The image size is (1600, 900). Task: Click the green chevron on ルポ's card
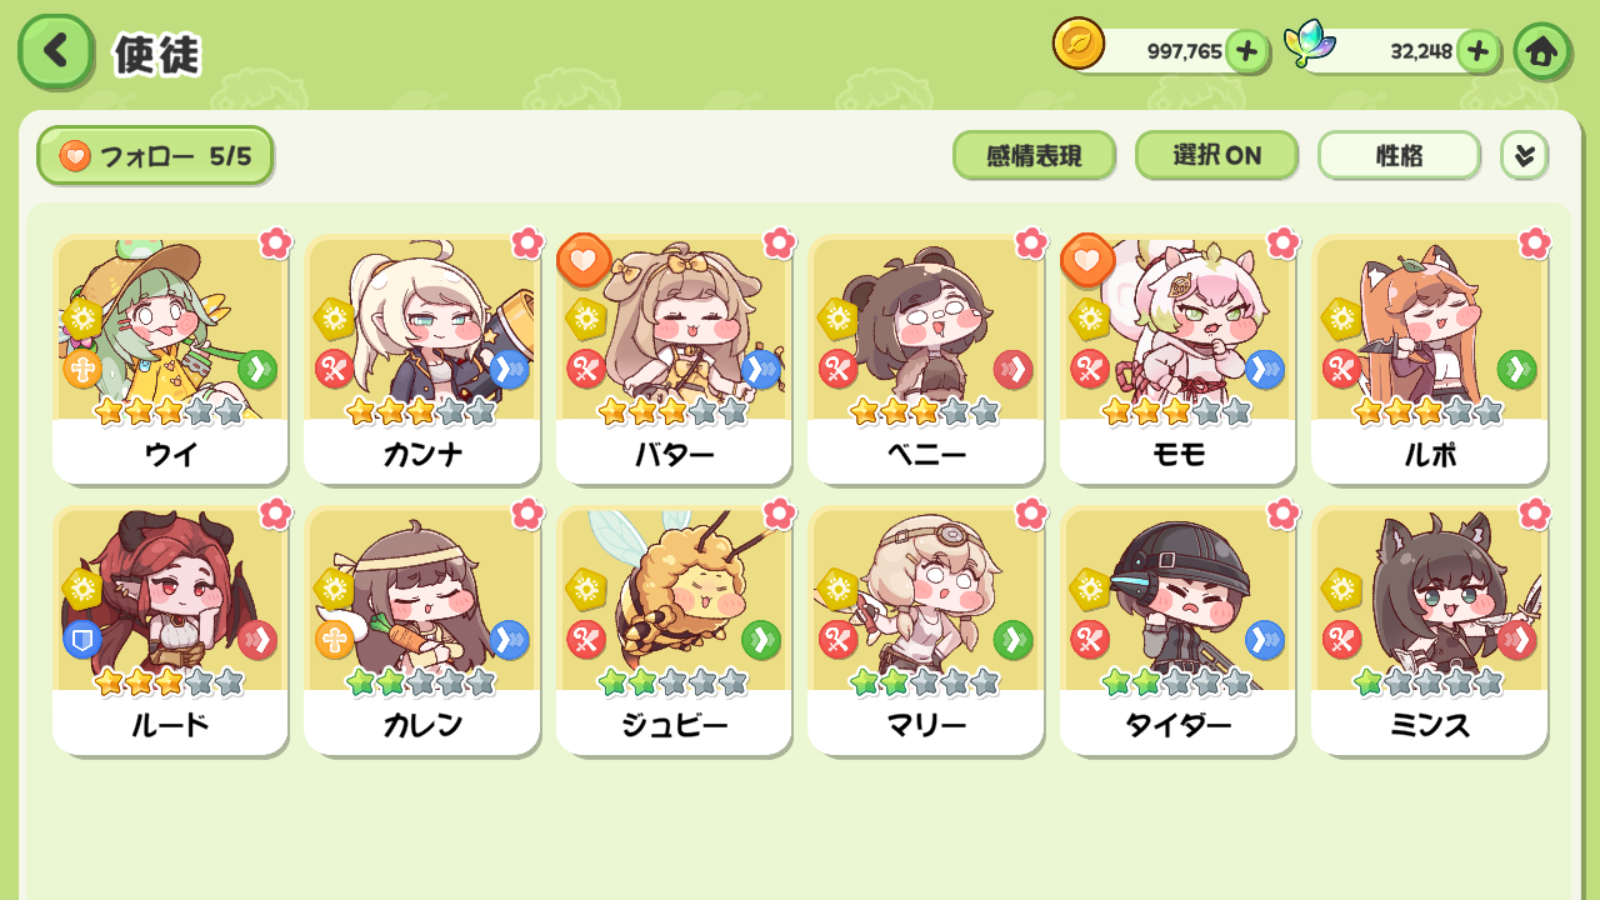1516,369
